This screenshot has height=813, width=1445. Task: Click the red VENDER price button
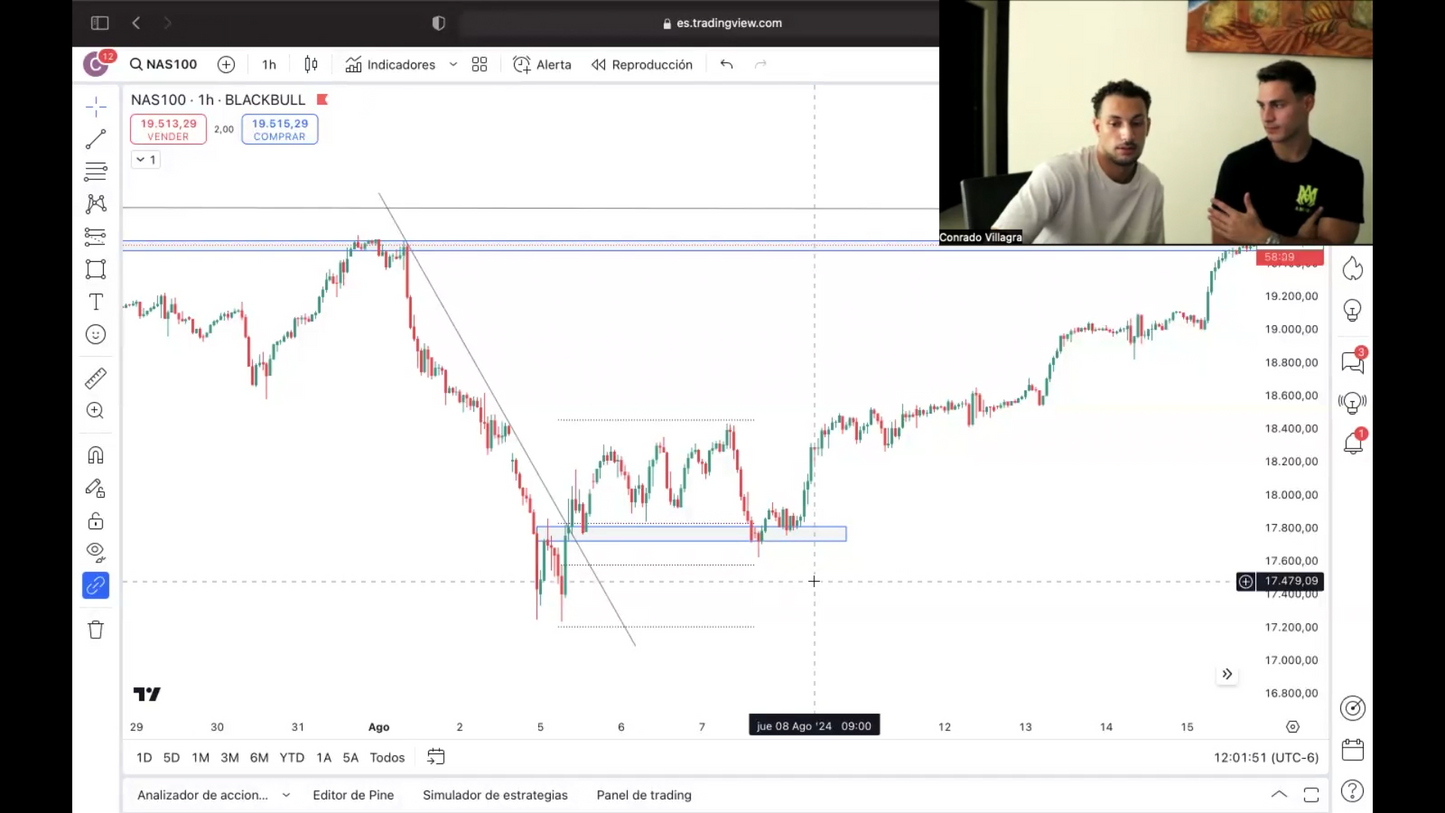coord(168,129)
